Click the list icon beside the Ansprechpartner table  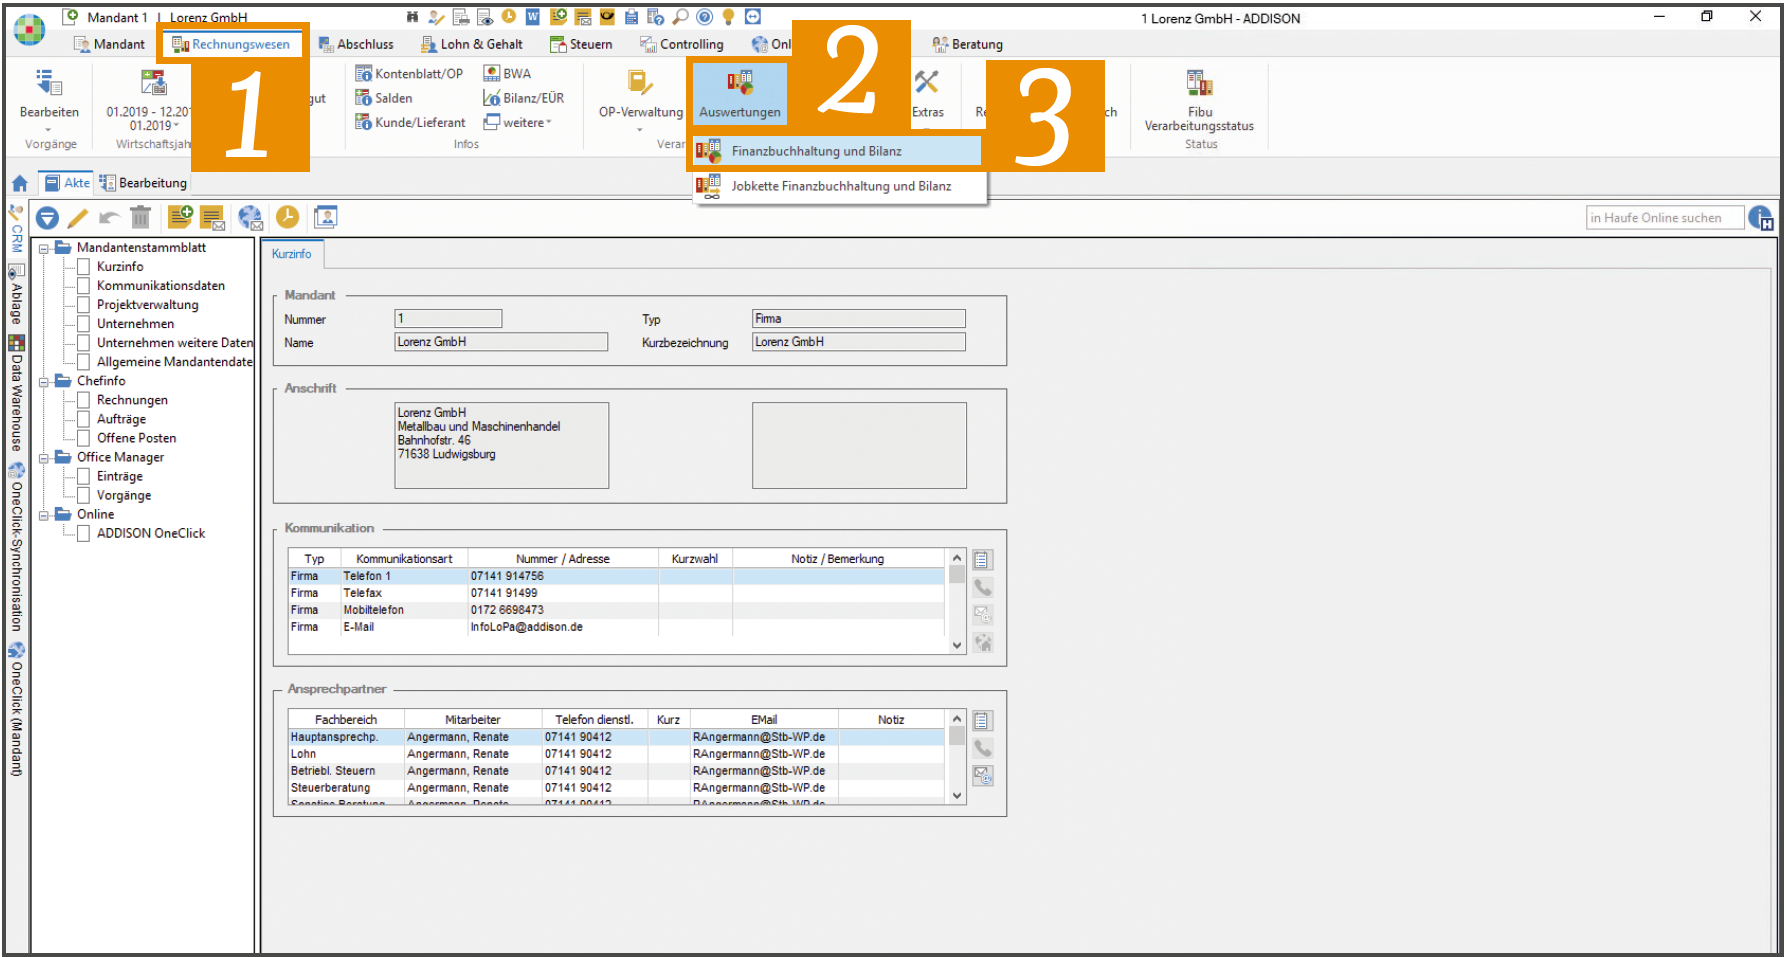point(982,720)
